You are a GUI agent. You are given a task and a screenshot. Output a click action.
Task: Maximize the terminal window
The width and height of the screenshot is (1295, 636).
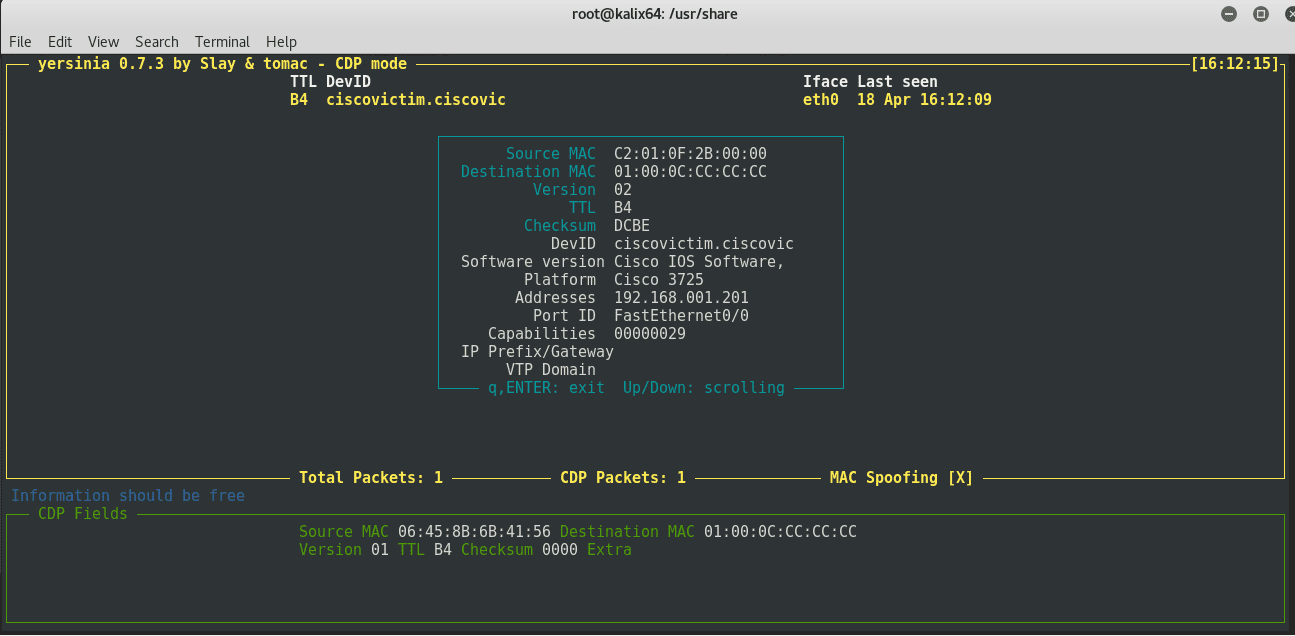click(1261, 14)
